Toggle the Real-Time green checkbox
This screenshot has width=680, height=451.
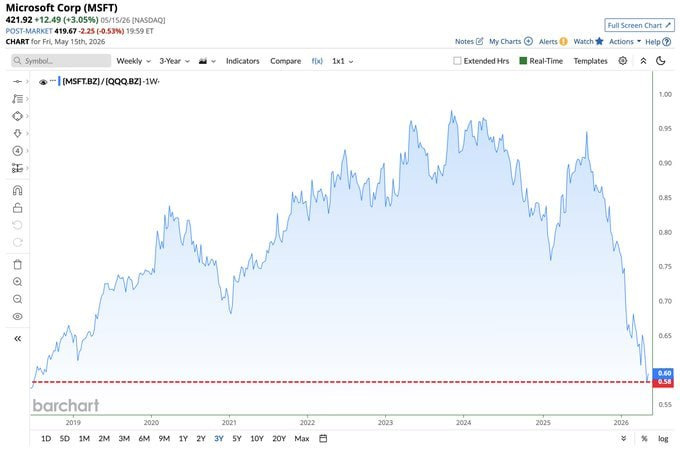(x=523, y=61)
